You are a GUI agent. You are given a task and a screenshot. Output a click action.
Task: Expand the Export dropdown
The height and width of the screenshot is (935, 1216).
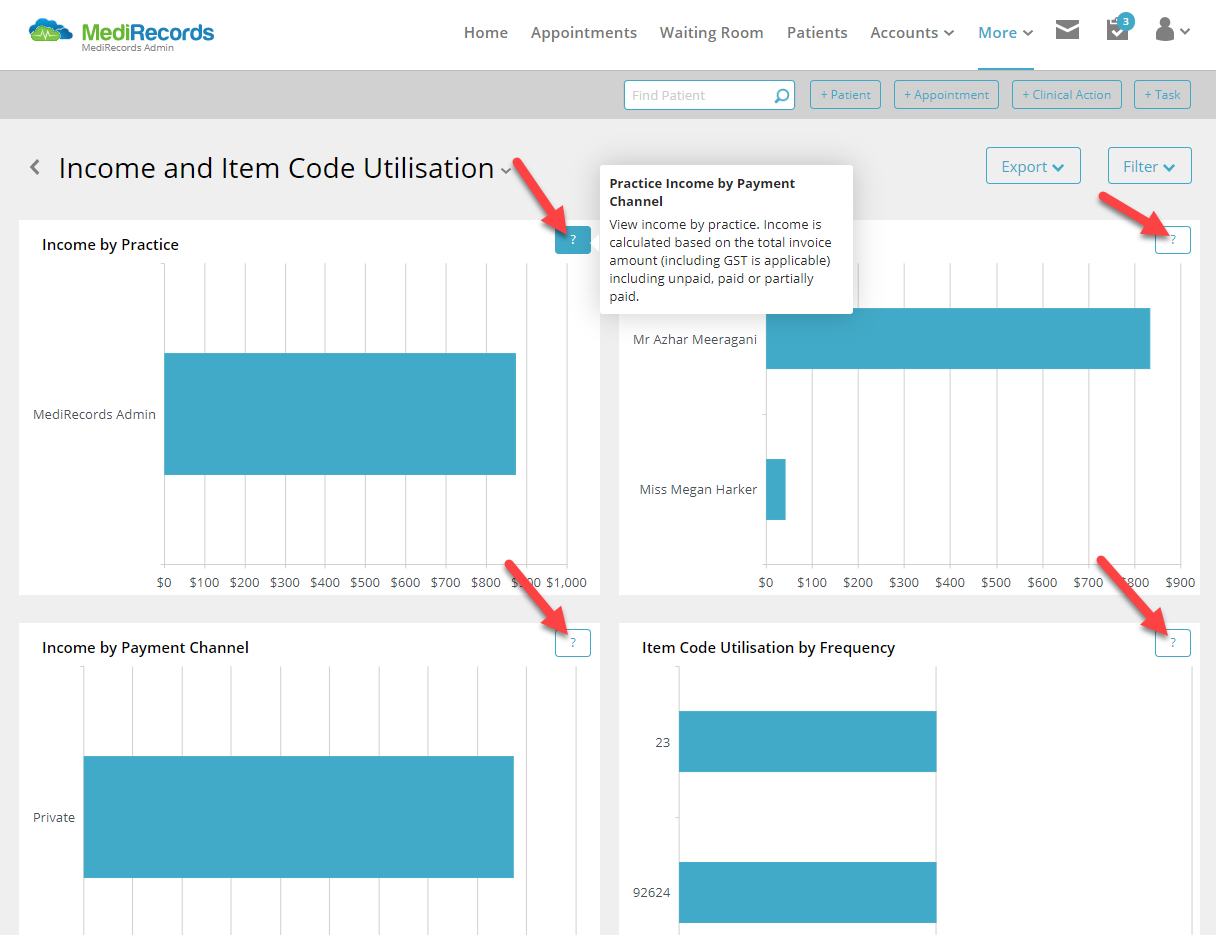1033,166
